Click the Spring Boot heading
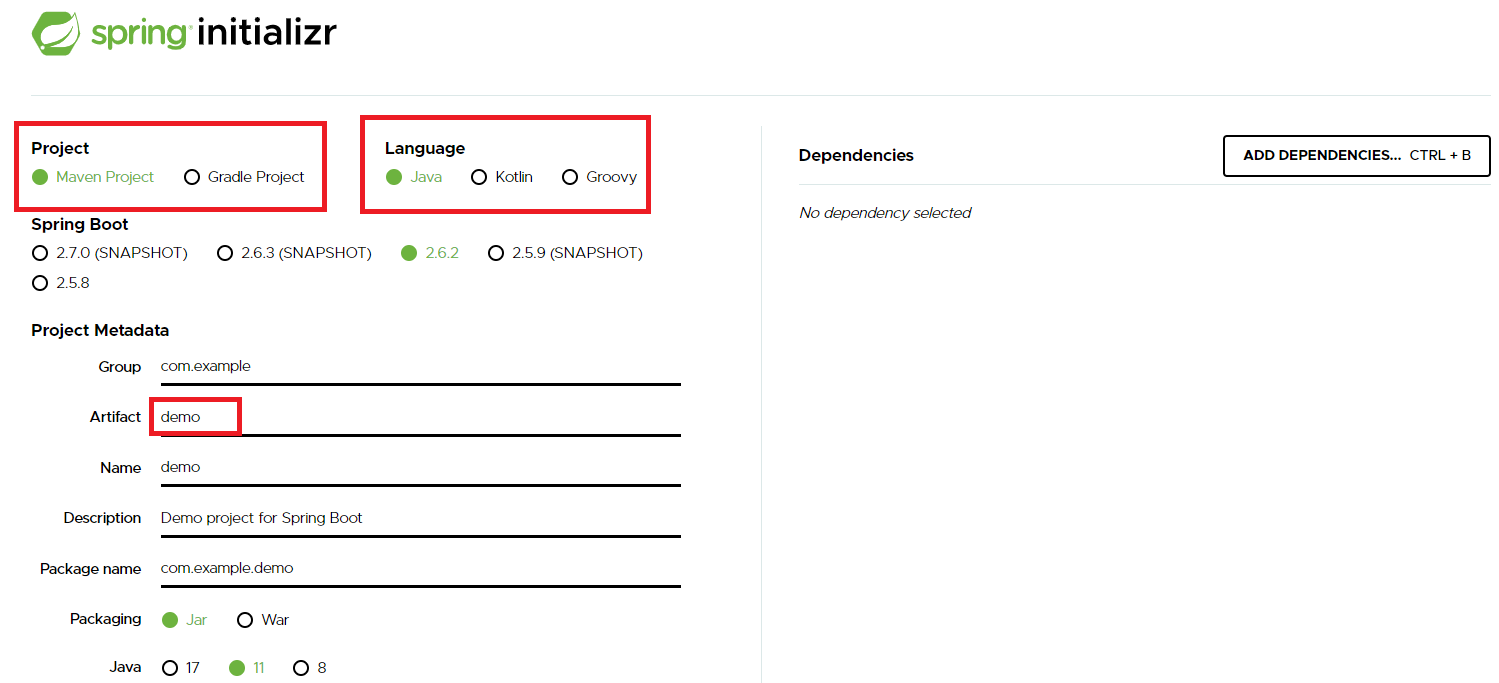This screenshot has height=683, width=1499. [x=80, y=224]
